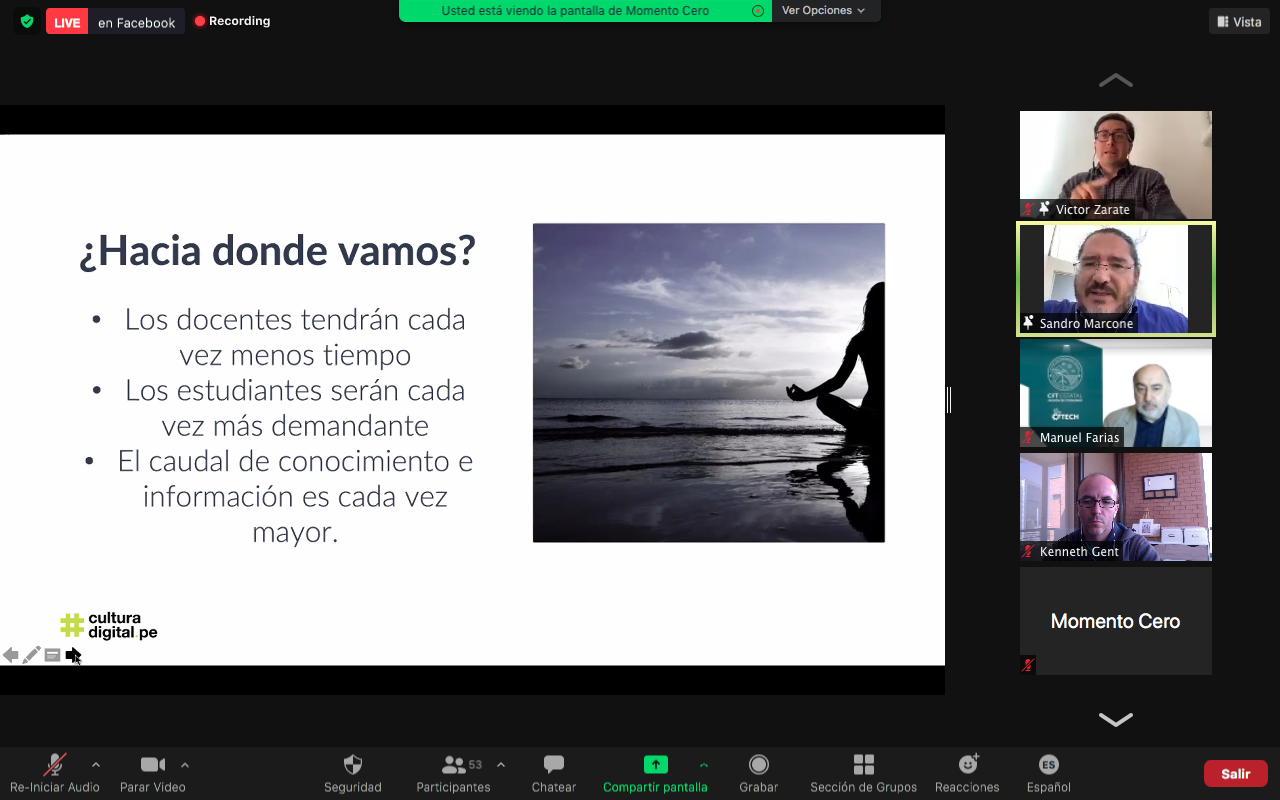Image resolution: width=1280 pixels, height=800 pixels.
Task: Expand share screen options caret
Action: click(704, 765)
